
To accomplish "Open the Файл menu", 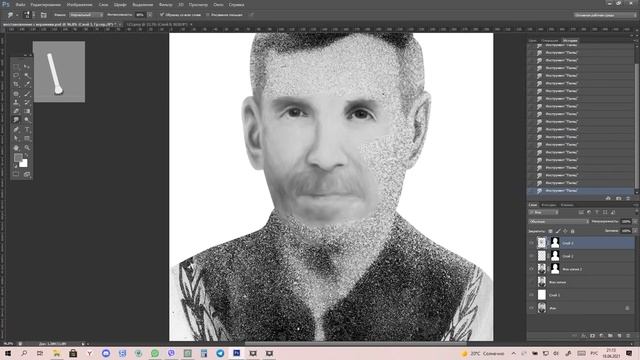I will click(20, 4).
